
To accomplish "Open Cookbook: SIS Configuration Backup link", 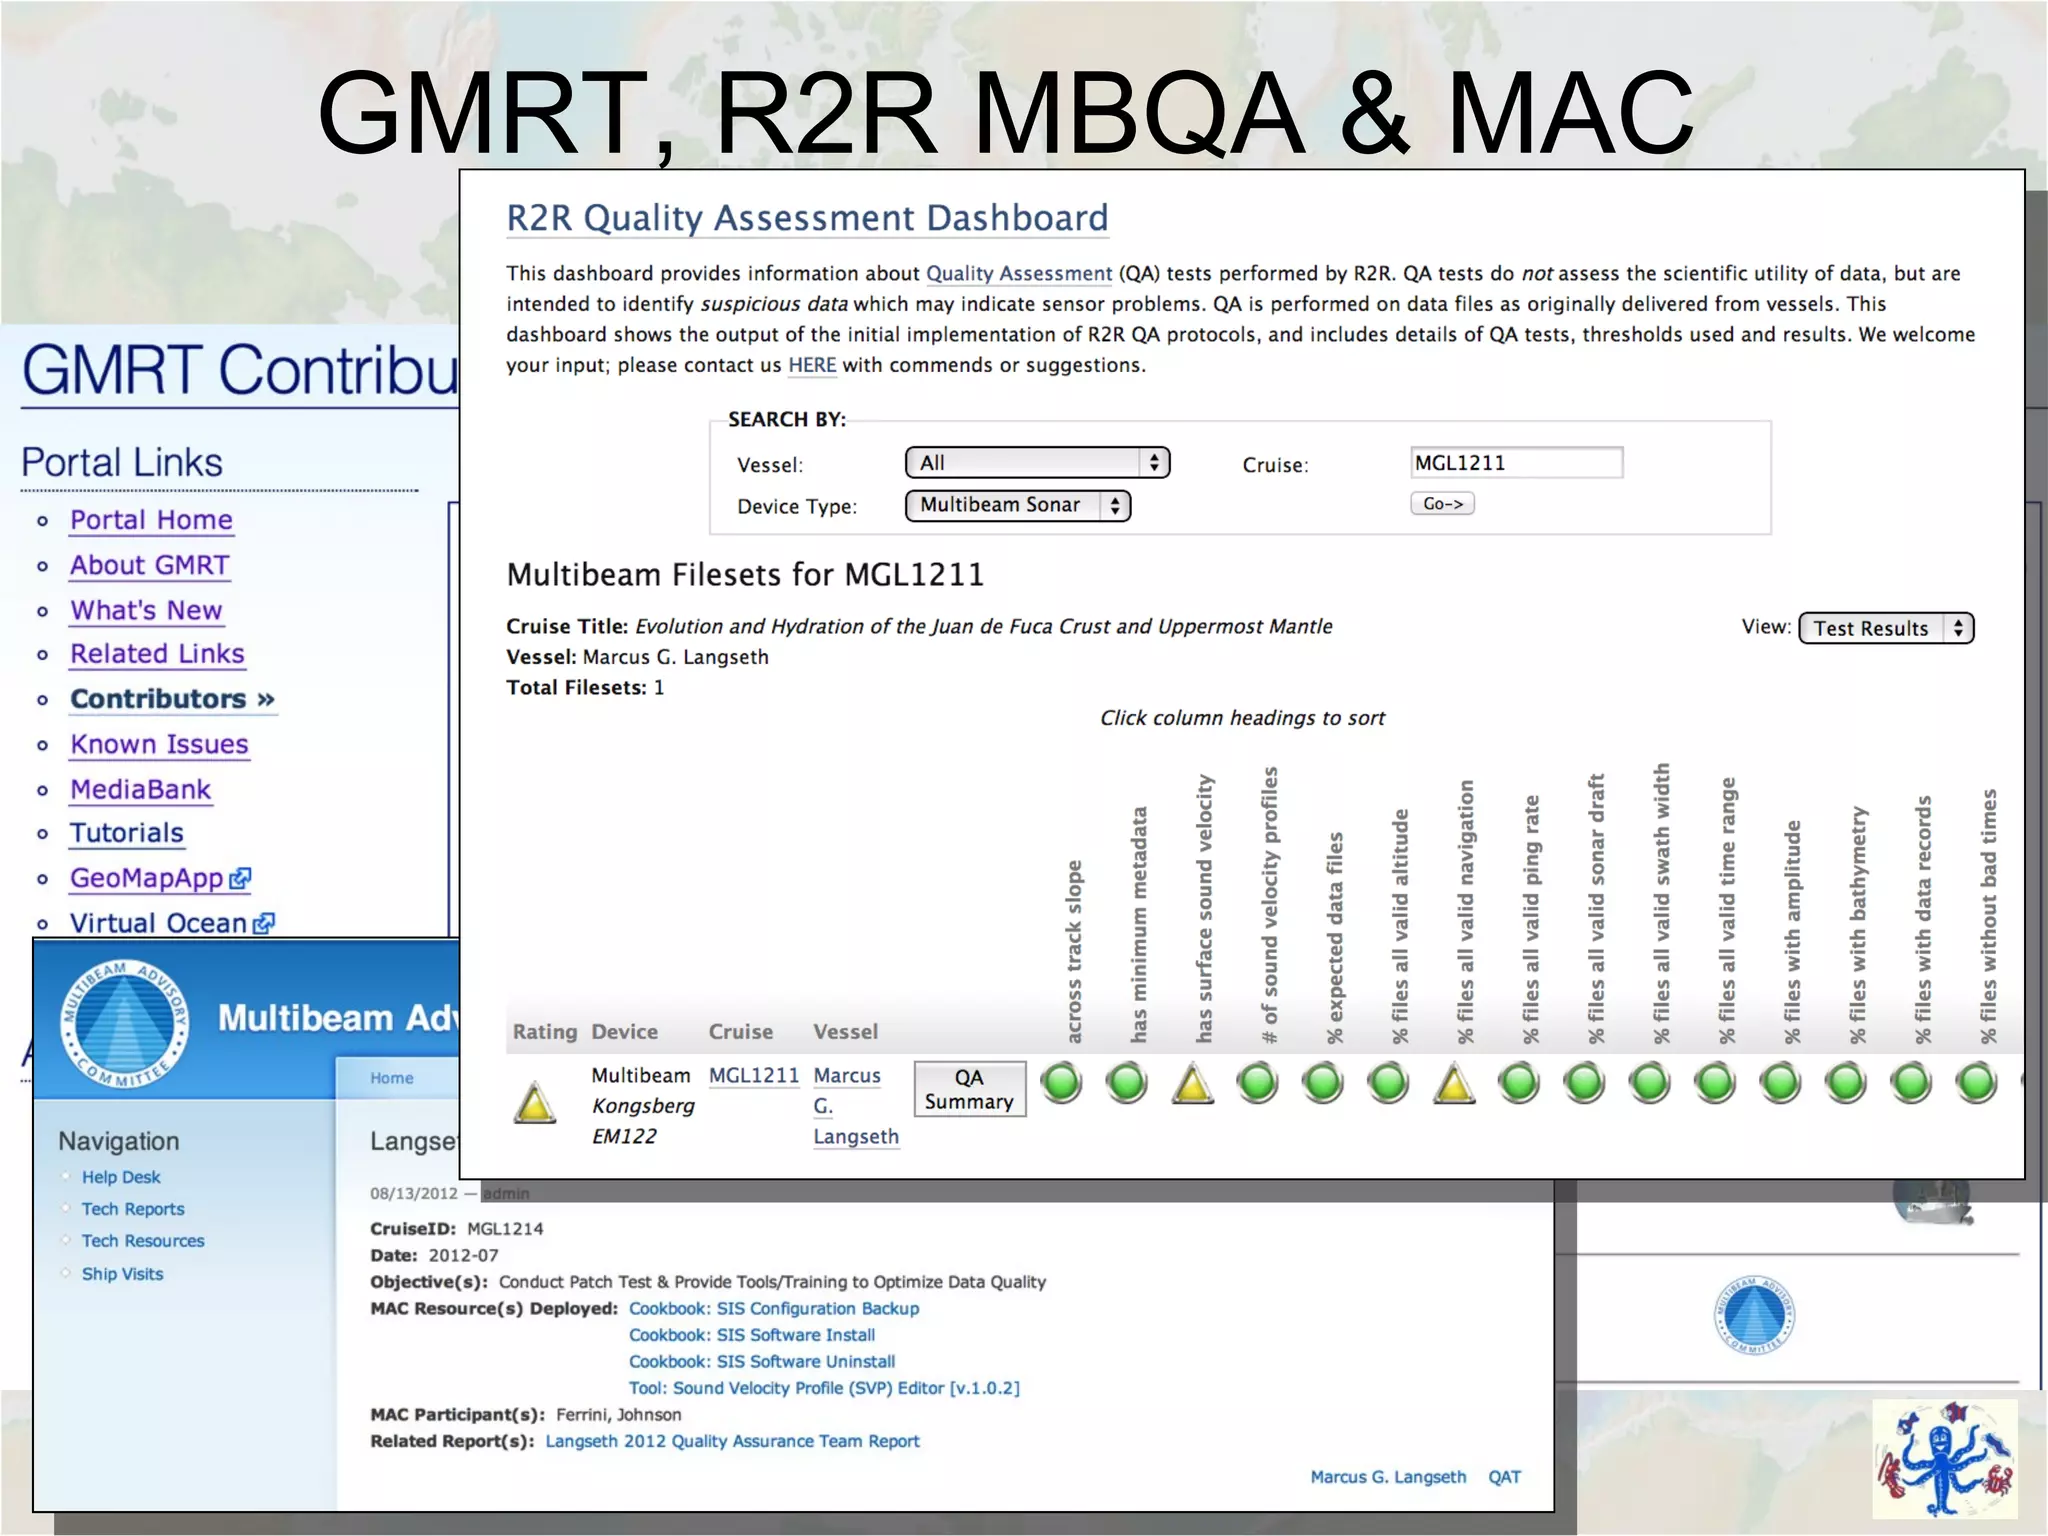I will click(774, 1308).
